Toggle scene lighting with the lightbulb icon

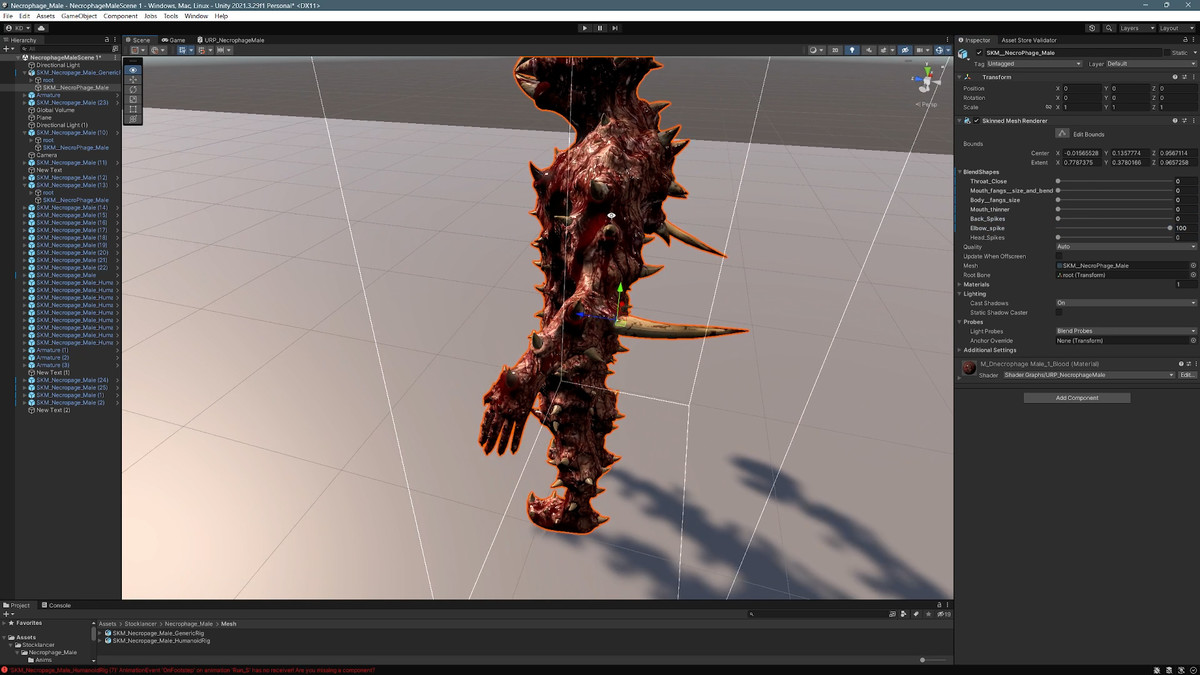click(852, 50)
